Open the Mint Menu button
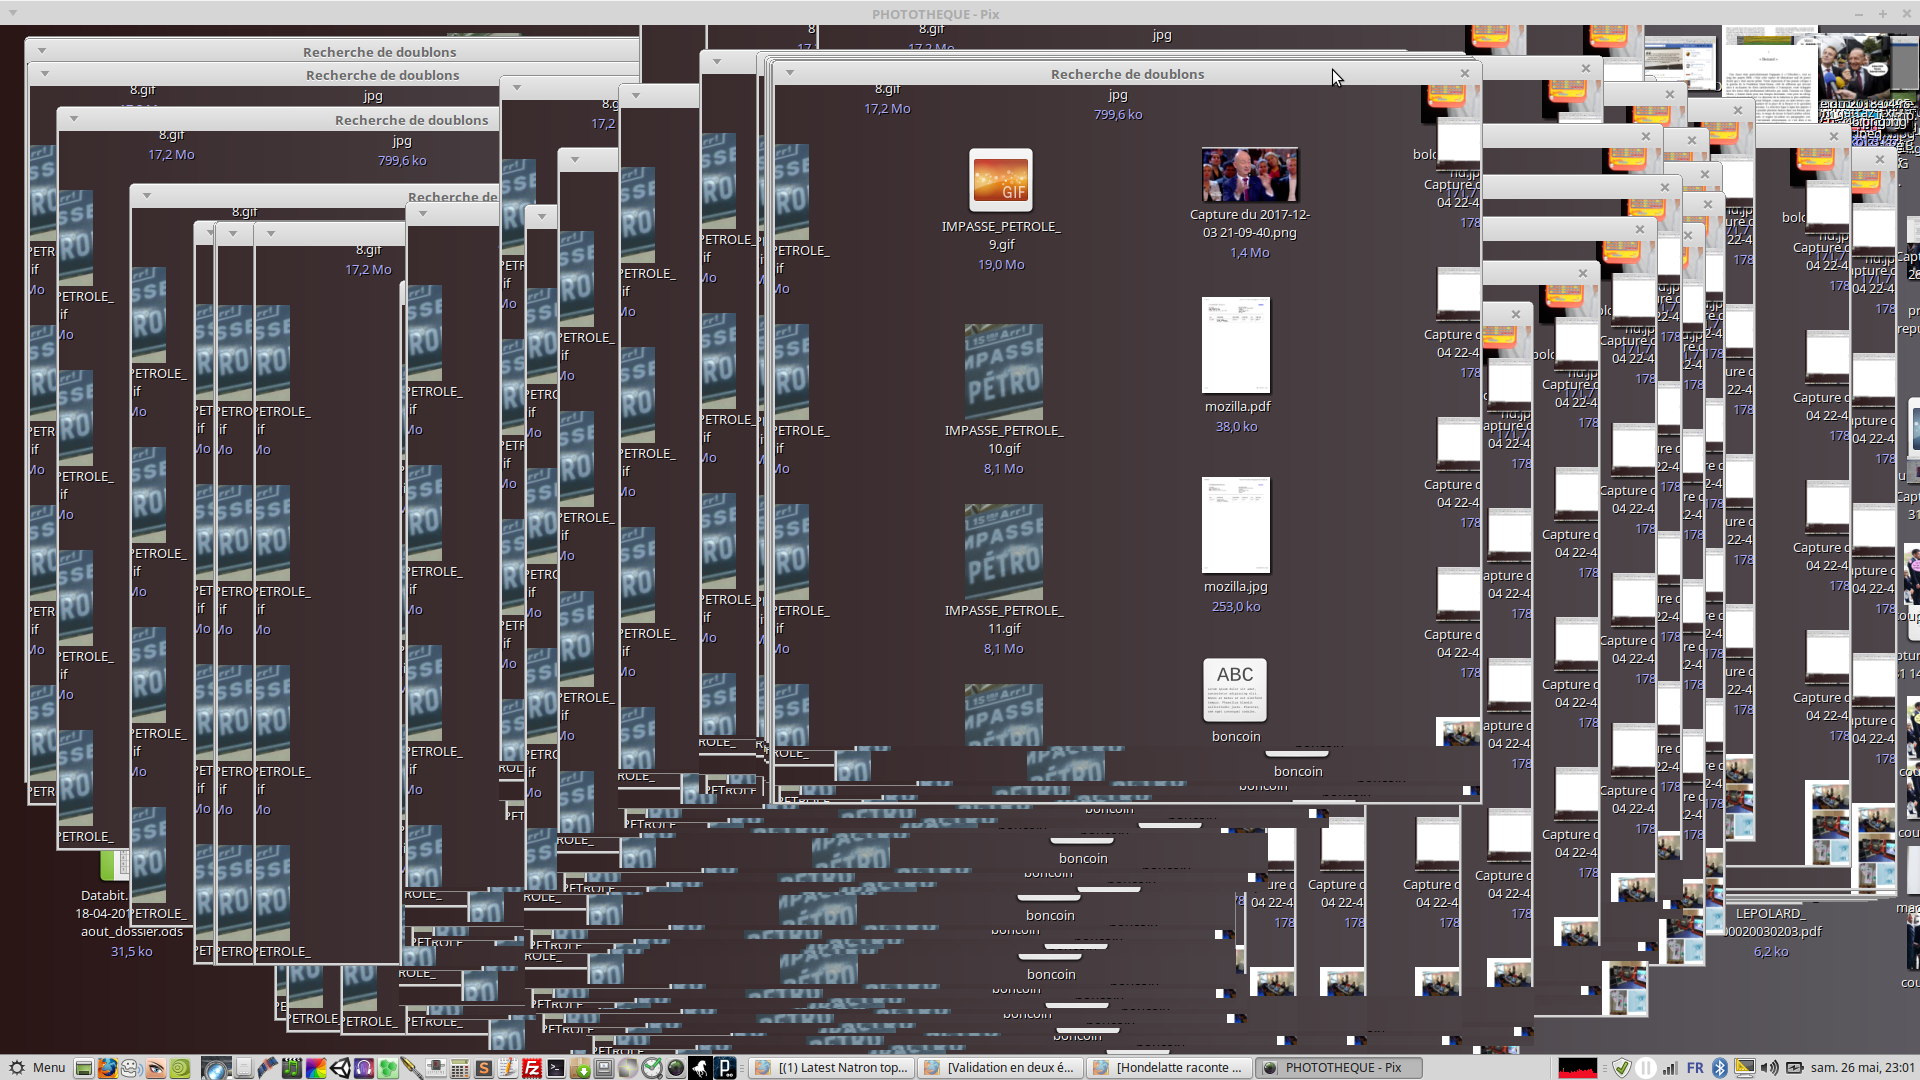This screenshot has width=1920, height=1080. coord(36,1068)
